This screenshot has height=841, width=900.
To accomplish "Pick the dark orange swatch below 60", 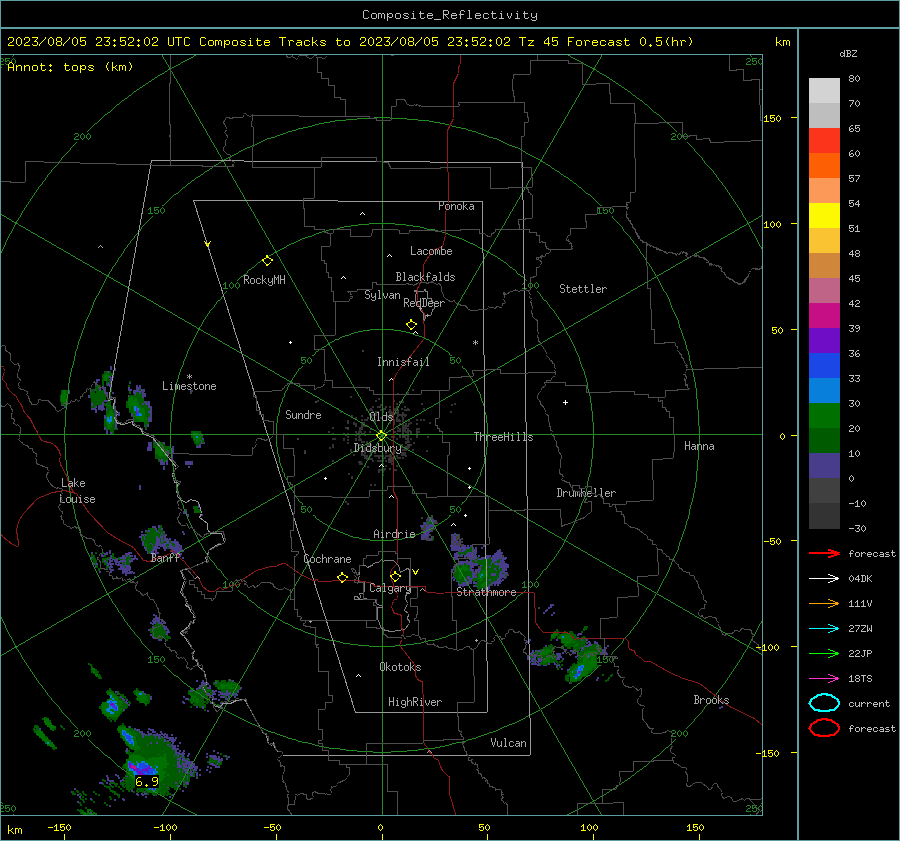I will (x=824, y=165).
